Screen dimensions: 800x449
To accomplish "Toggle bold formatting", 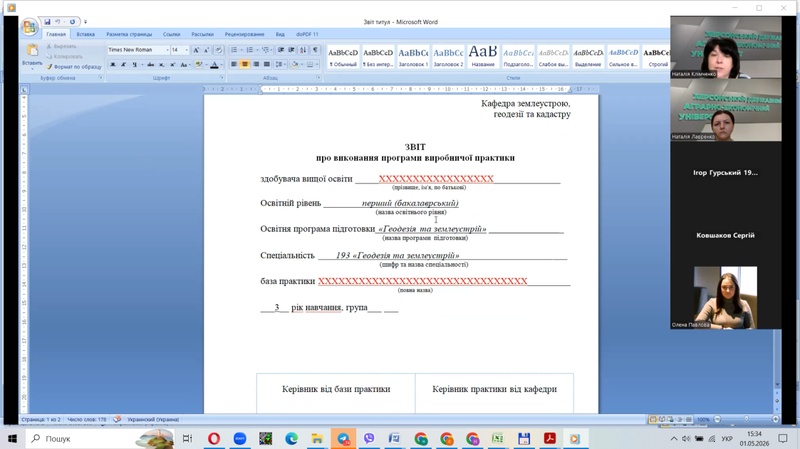I will [113, 65].
